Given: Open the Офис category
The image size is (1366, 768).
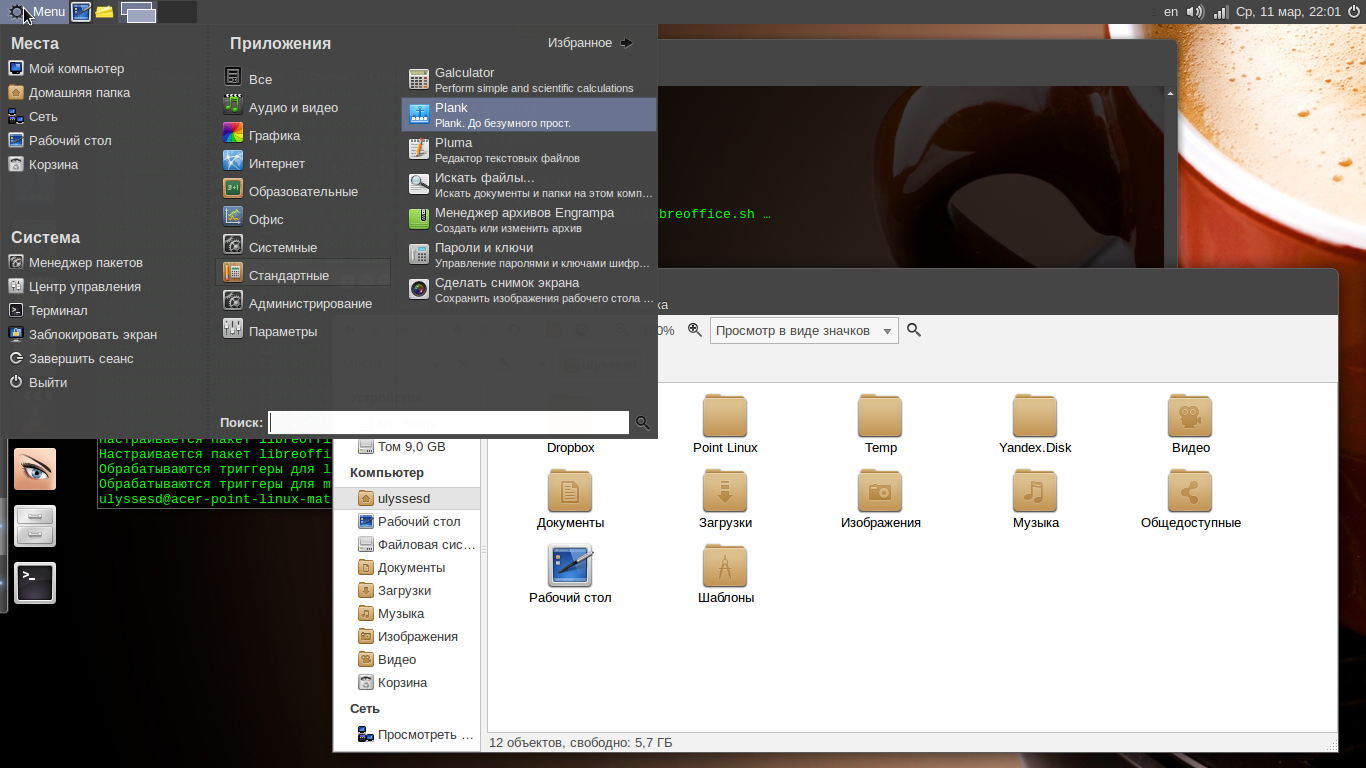Looking at the screenshot, I should 303,219.
